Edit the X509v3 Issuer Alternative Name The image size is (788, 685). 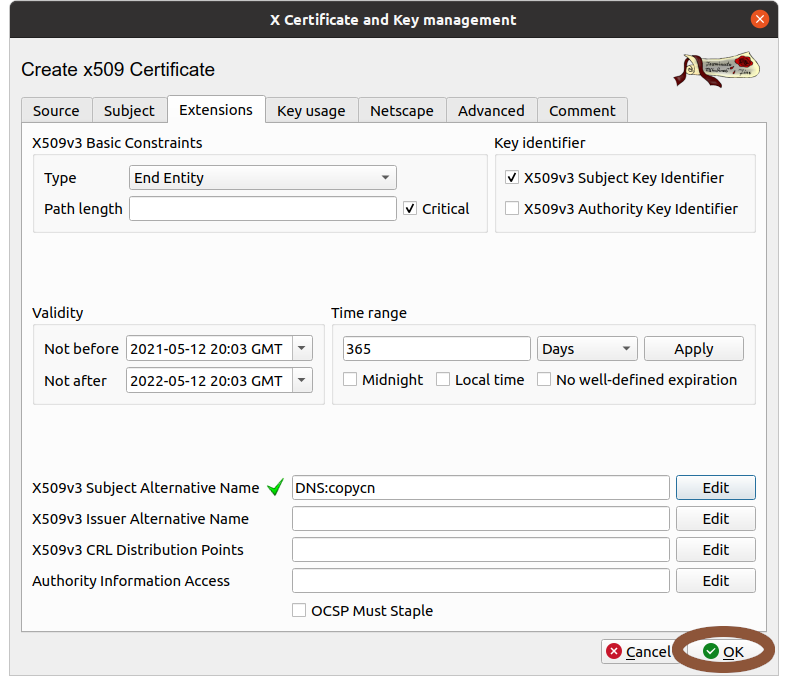pyautogui.click(x=716, y=519)
